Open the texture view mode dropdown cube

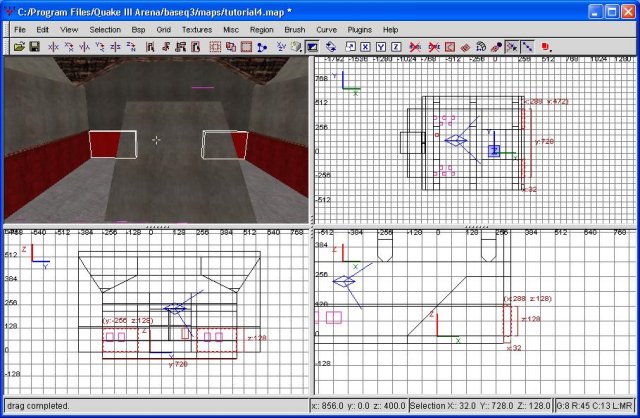296,47
